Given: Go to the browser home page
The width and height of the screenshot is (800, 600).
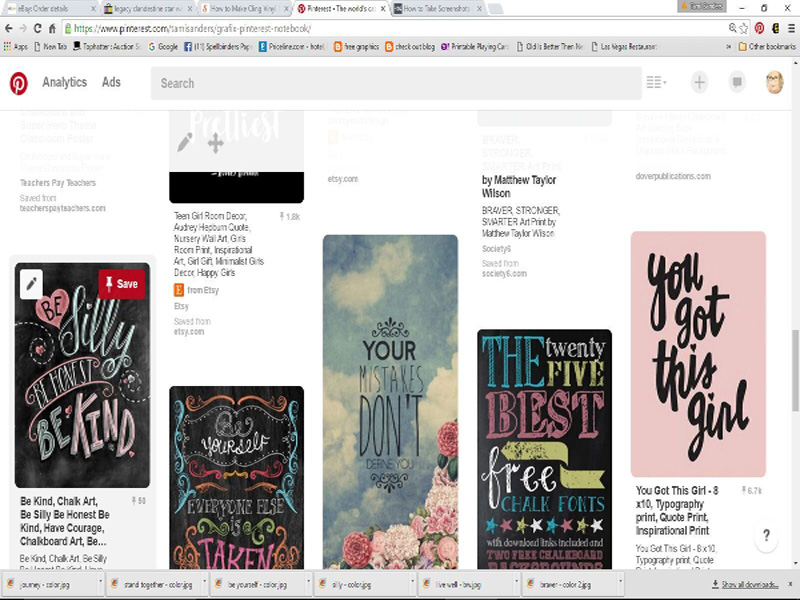Looking at the screenshot, I should (x=52, y=28).
